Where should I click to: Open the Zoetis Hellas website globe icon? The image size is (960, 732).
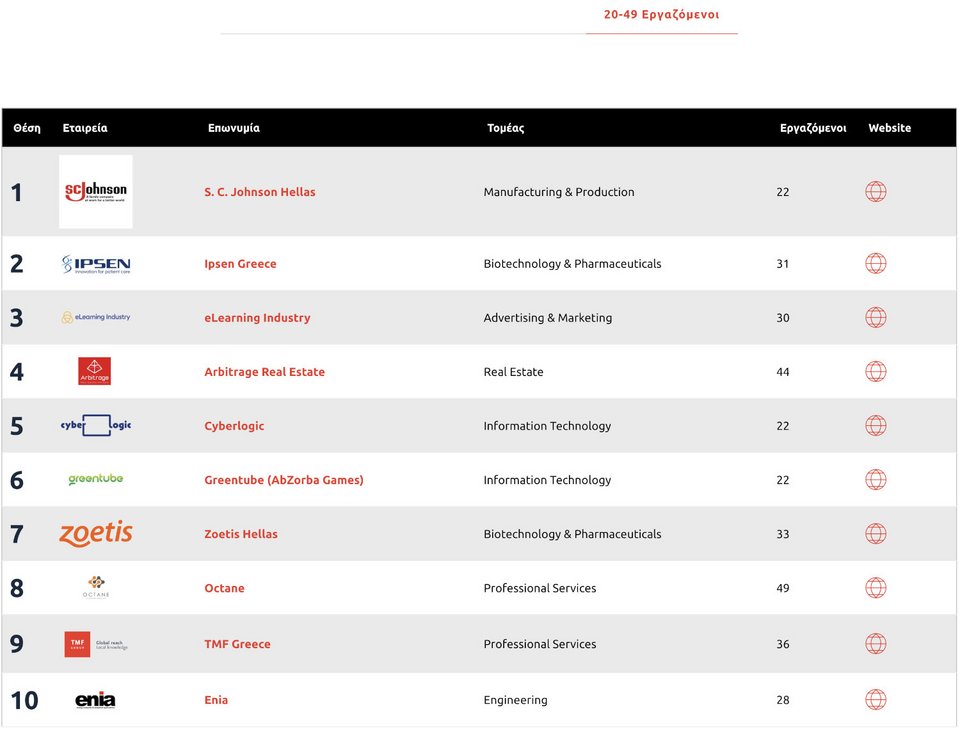pyautogui.click(x=876, y=534)
